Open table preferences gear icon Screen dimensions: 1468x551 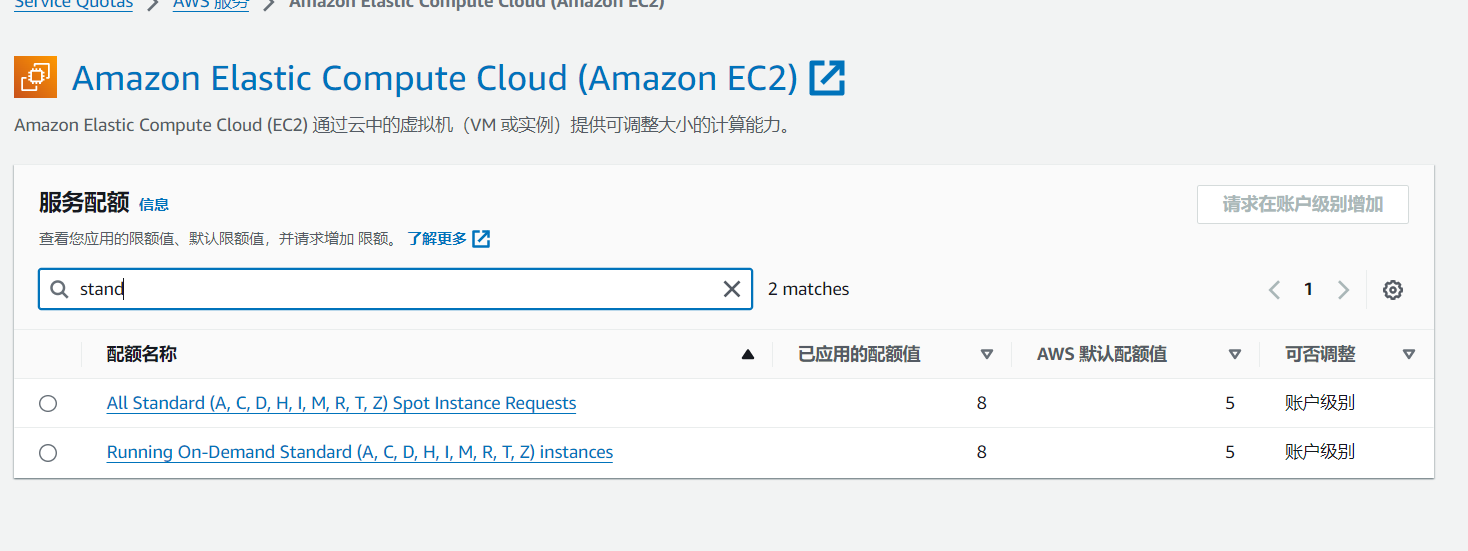1393,290
